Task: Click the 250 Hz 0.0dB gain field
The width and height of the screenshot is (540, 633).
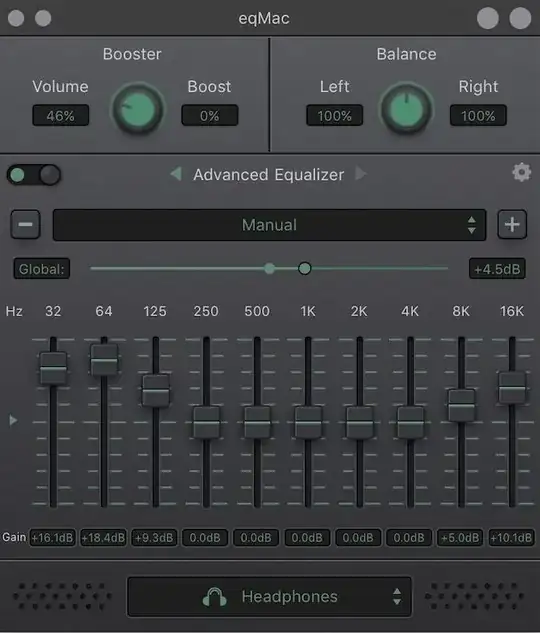Action: 205,538
